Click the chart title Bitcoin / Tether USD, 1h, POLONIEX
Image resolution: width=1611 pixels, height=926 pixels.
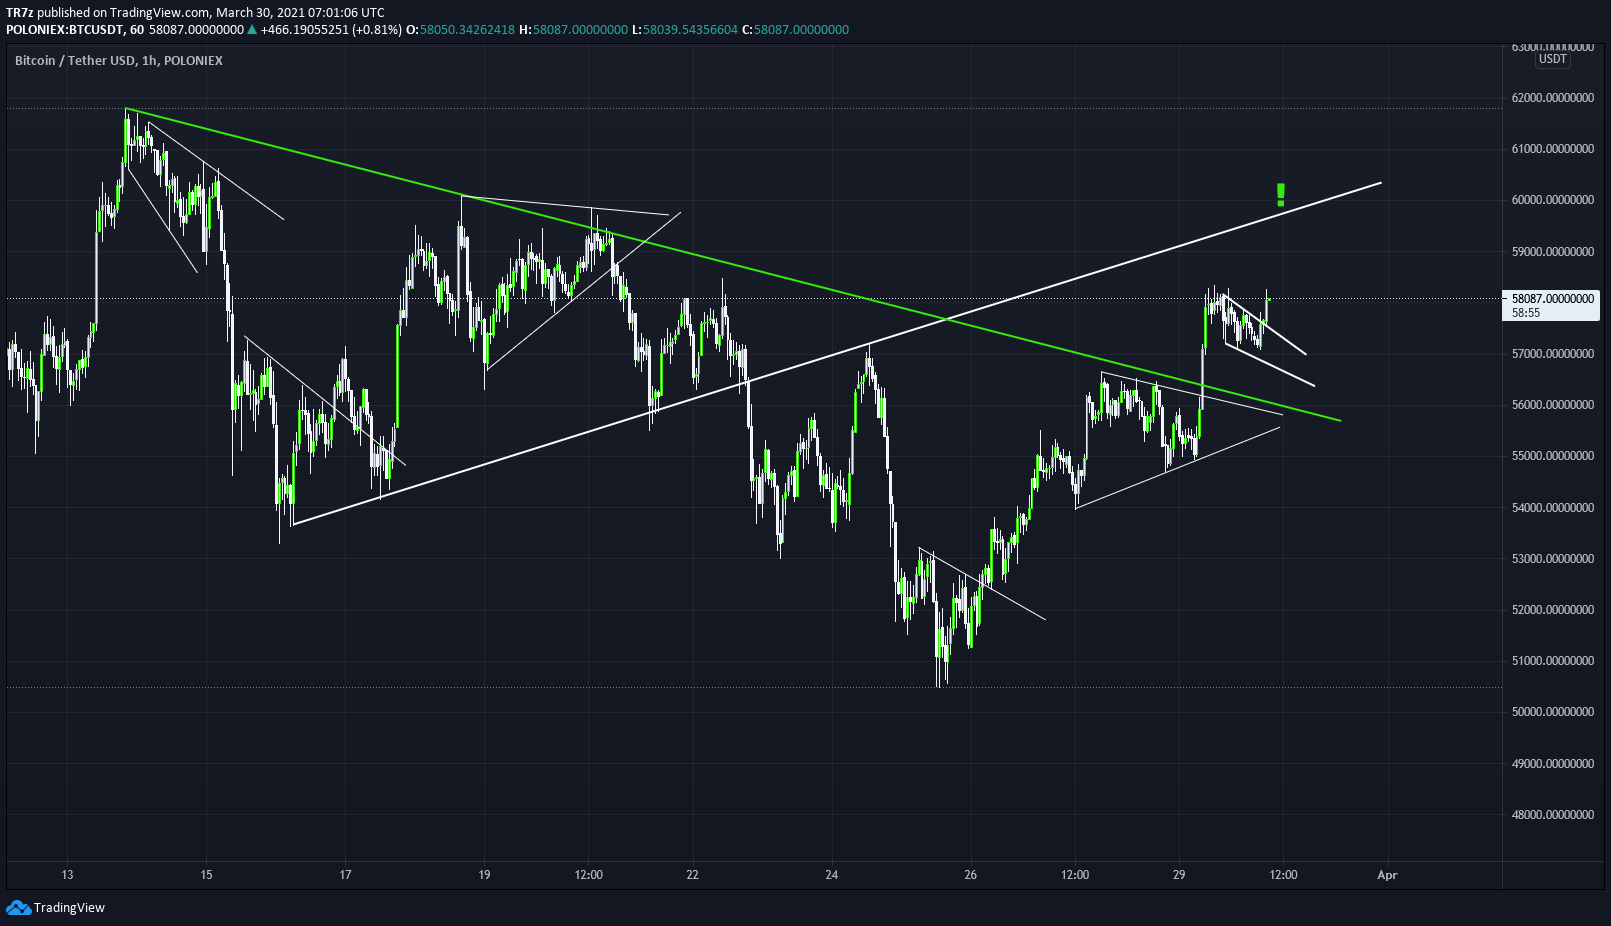coord(119,60)
